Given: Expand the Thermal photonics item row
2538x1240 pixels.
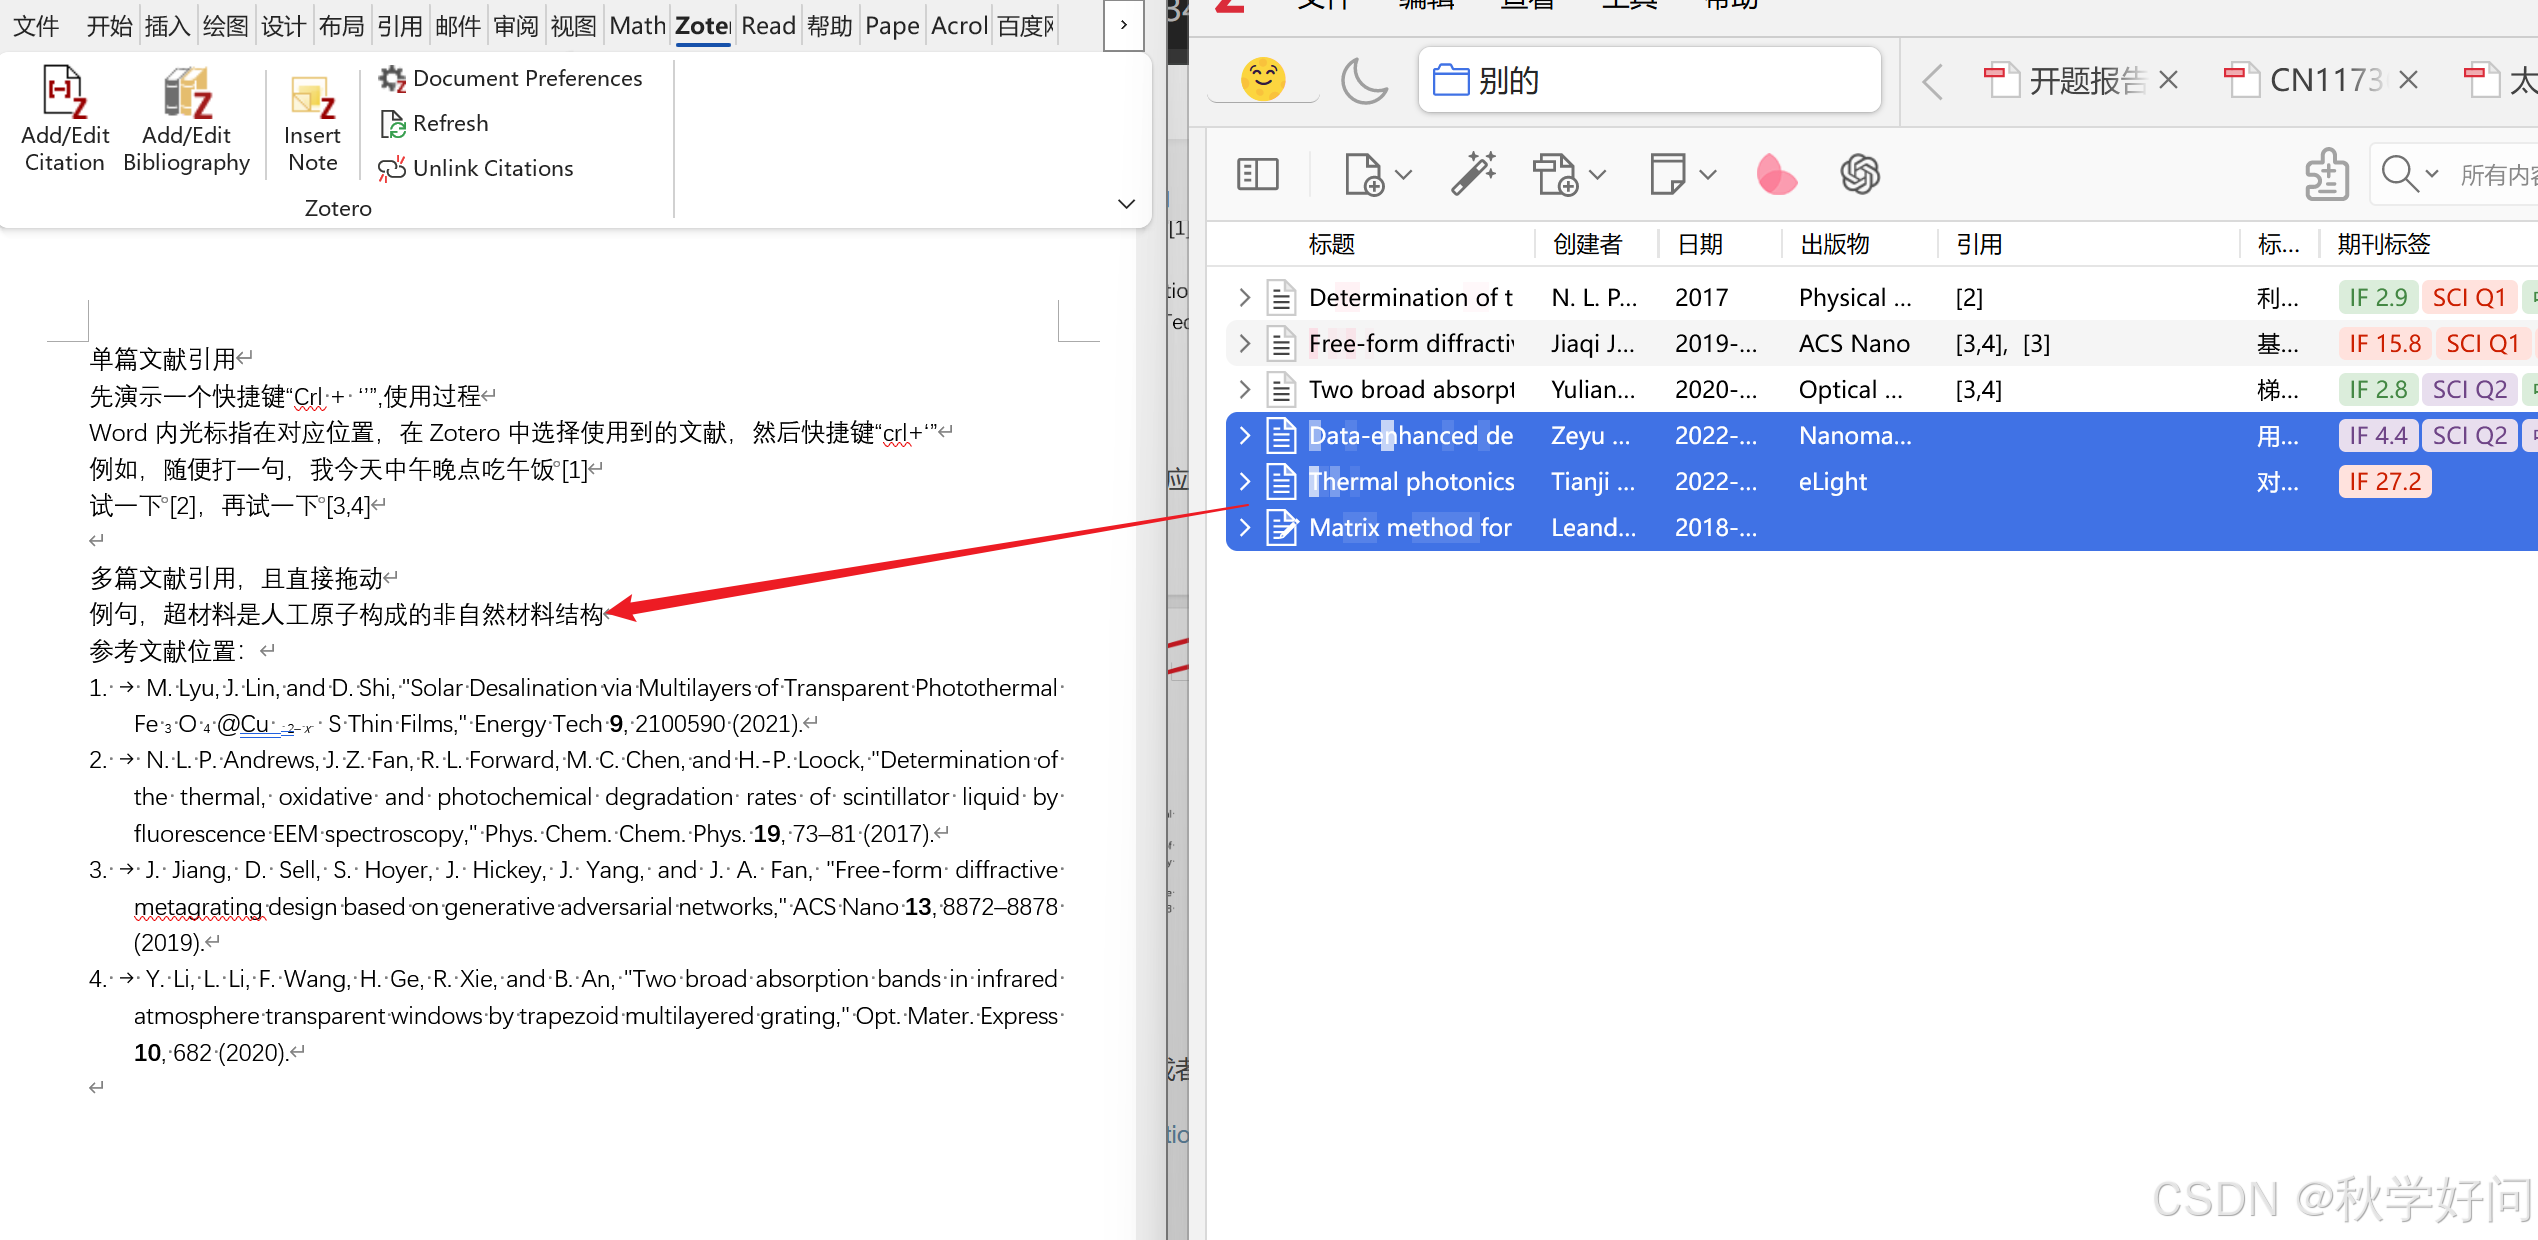Looking at the screenshot, I should coord(1244,482).
